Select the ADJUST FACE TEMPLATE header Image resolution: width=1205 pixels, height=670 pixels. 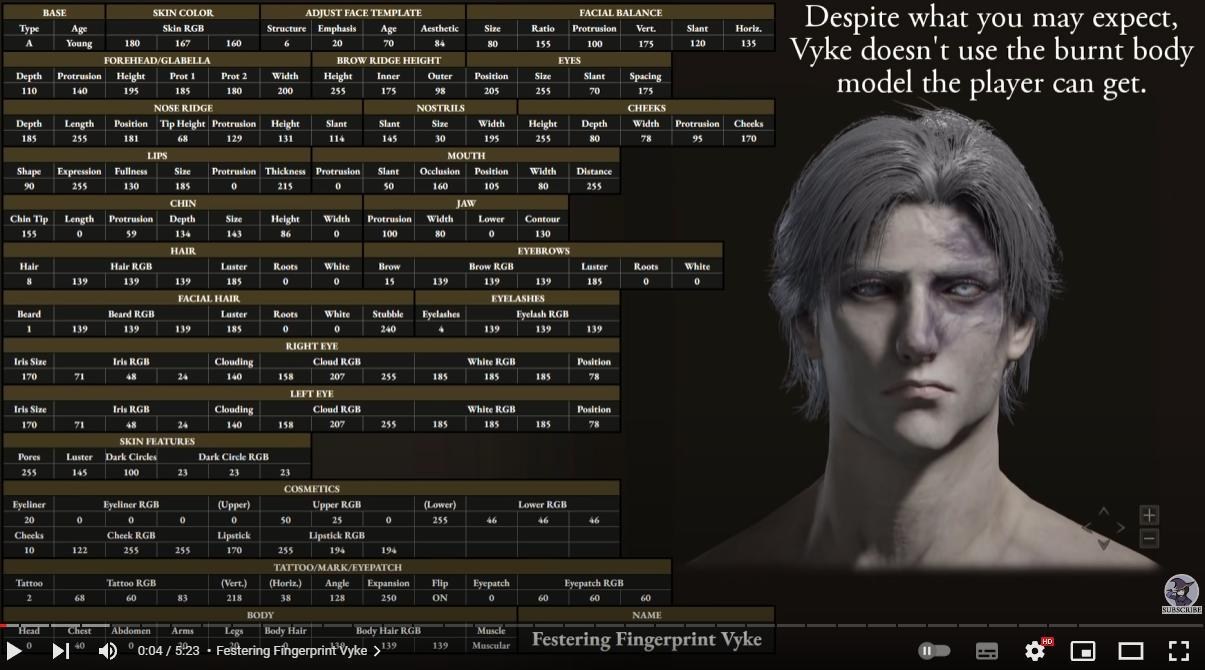pyautogui.click(x=363, y=13)
